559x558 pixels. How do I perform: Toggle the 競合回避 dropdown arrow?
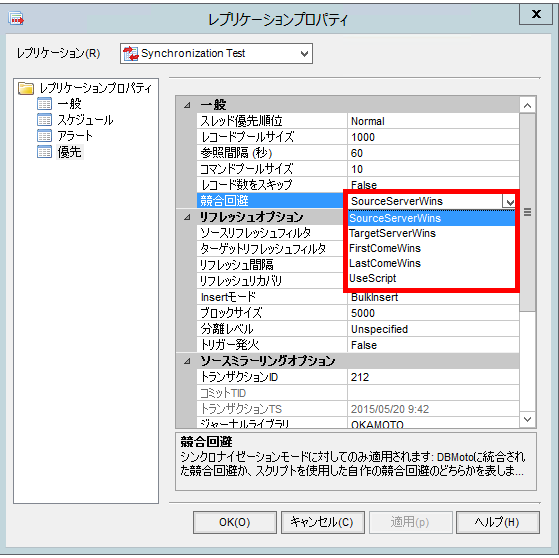[x=509, y=201]
